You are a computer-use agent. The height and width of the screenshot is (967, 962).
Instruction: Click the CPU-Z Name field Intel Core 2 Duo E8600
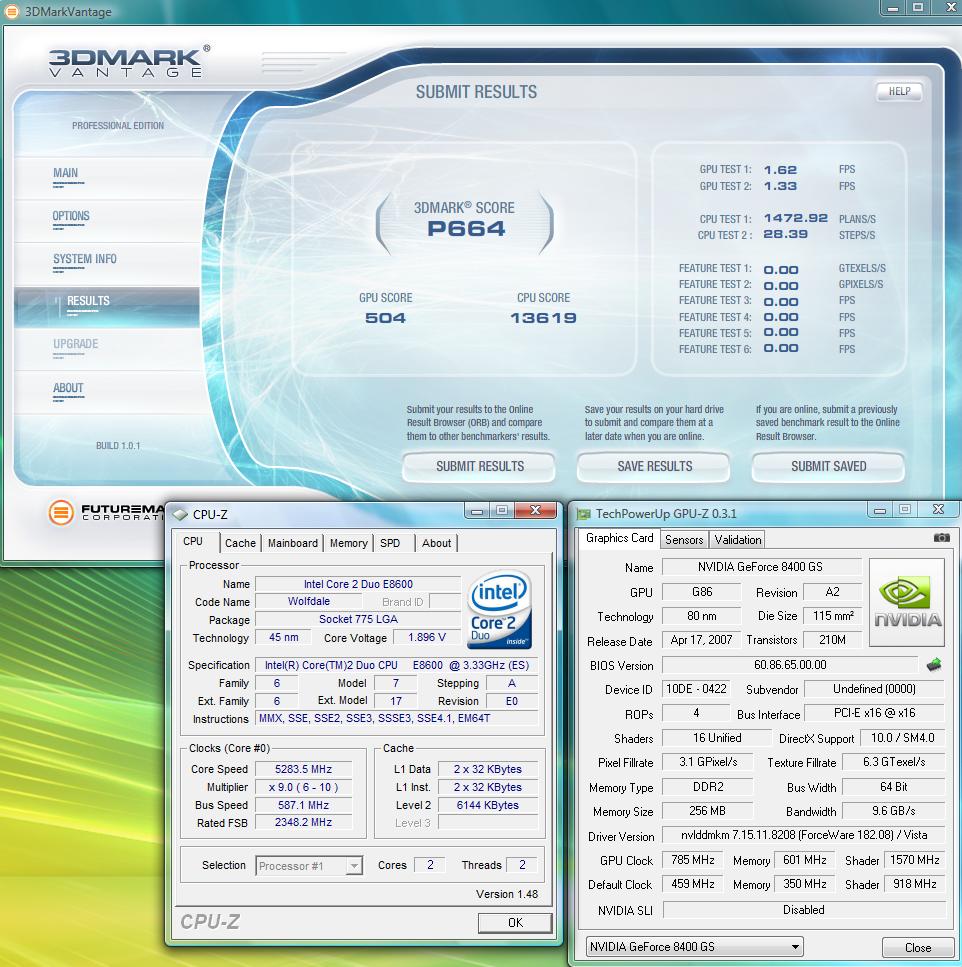[358, 584]
